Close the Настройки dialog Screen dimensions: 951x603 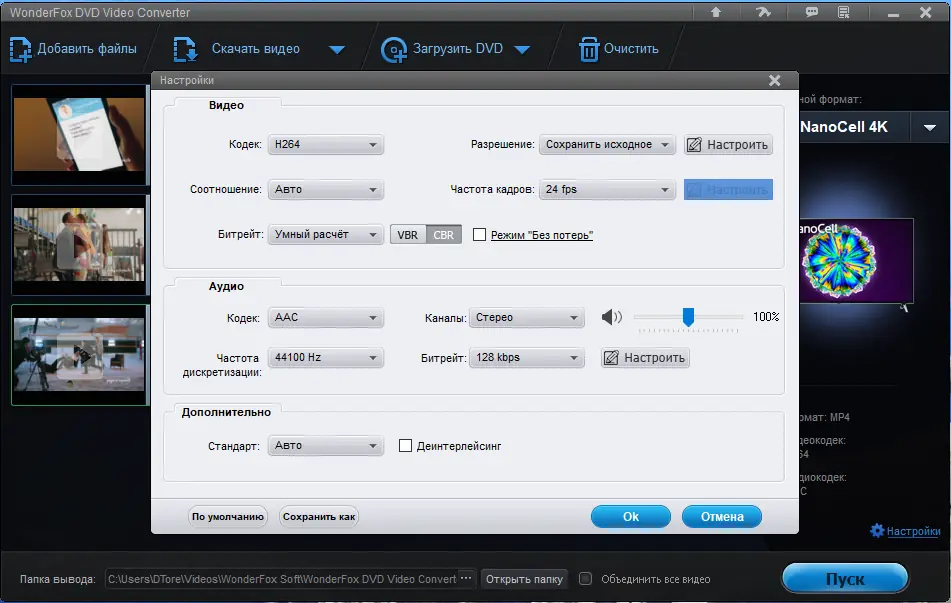point(774,80)
